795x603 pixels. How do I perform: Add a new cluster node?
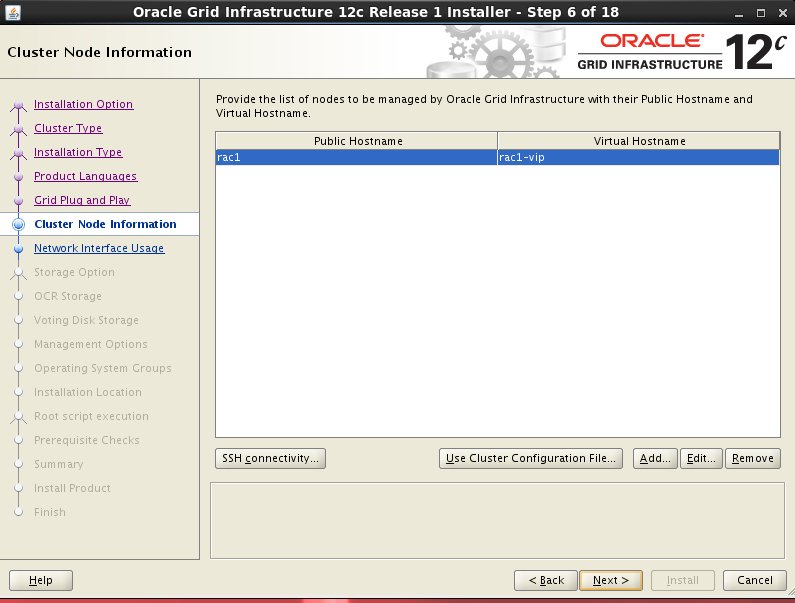point(655,458)
